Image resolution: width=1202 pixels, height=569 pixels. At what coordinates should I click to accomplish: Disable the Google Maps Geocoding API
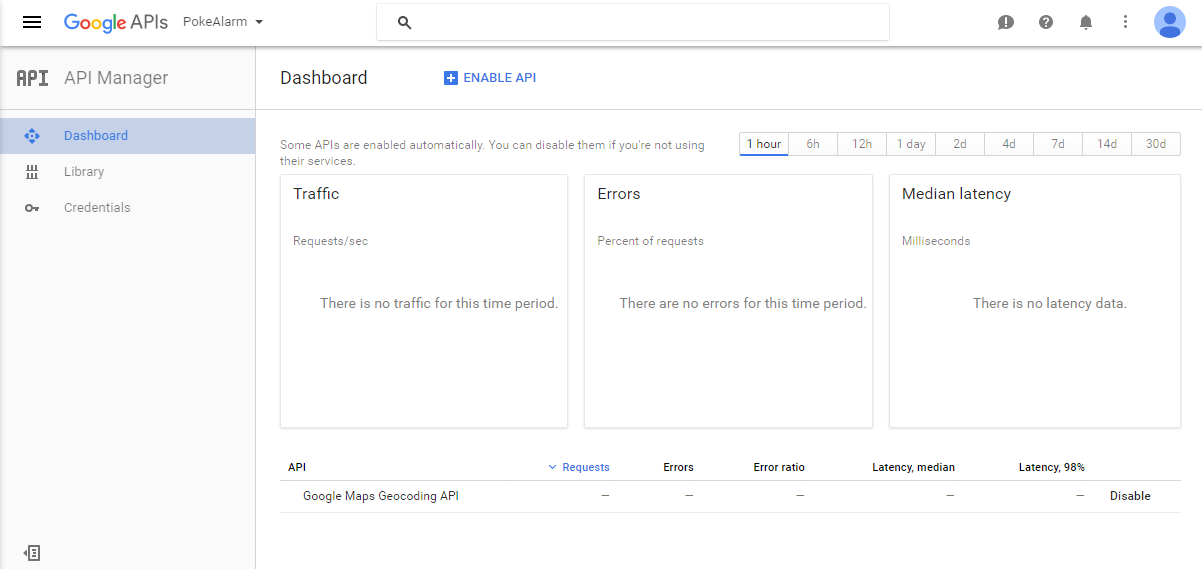coord(1130,496)
